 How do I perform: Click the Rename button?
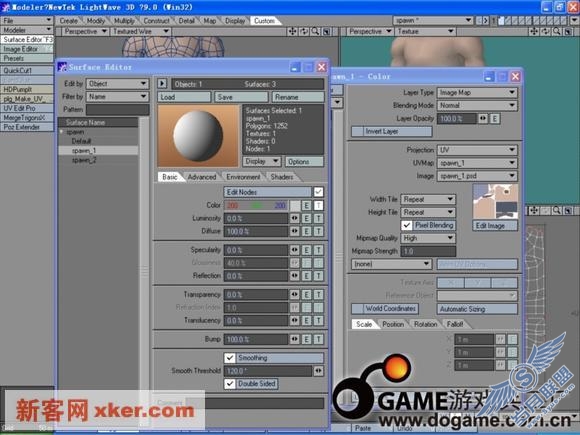tap(298, 97)
